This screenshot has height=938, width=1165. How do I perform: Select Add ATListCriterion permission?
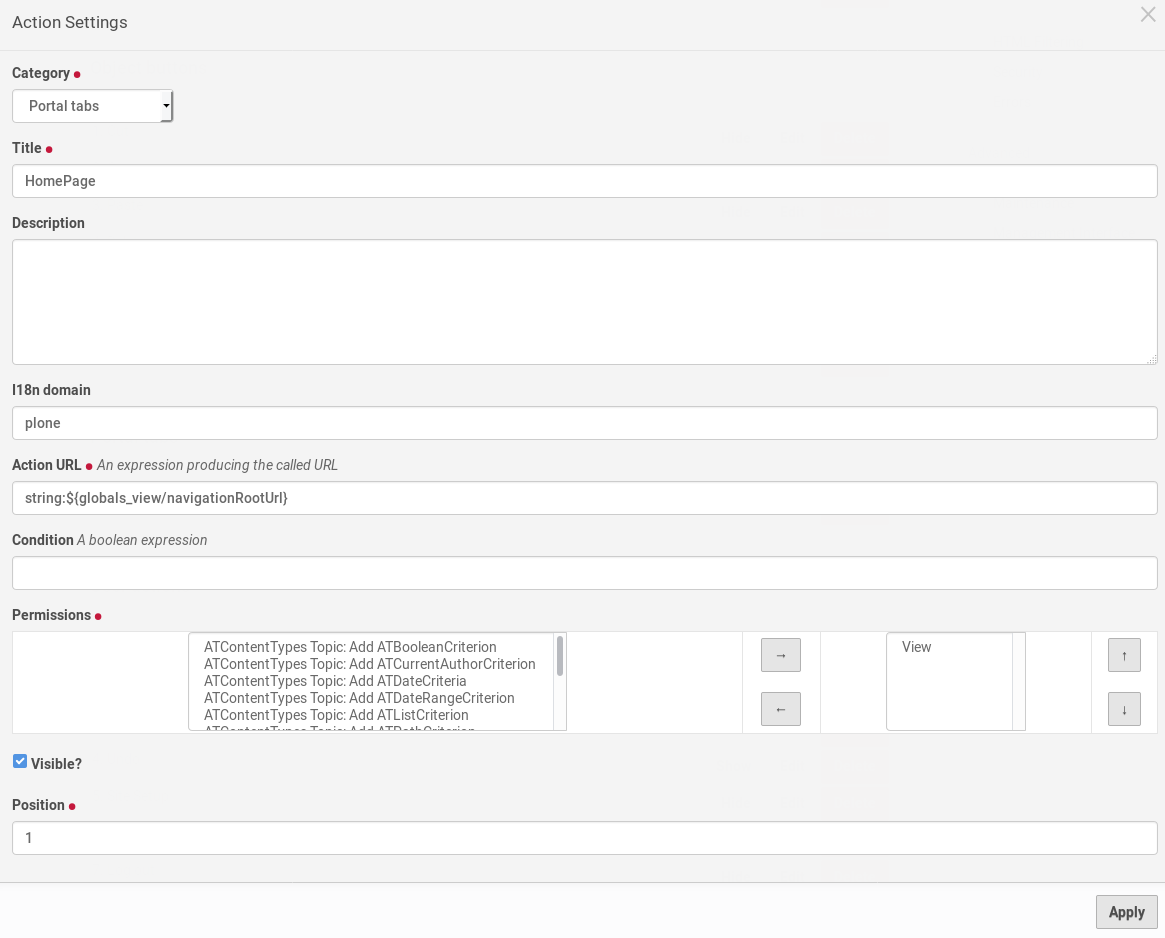click(336, 715)
